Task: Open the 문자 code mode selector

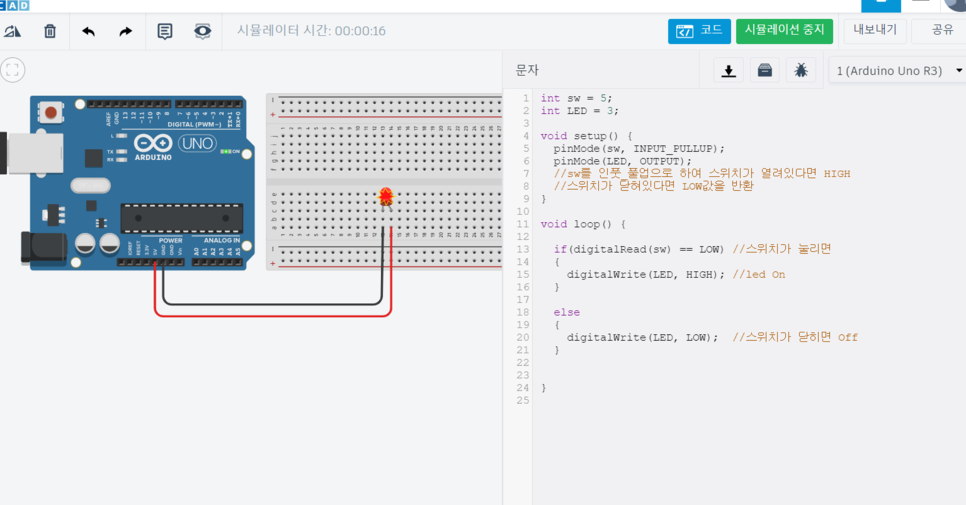Action: tap(527, 70)
